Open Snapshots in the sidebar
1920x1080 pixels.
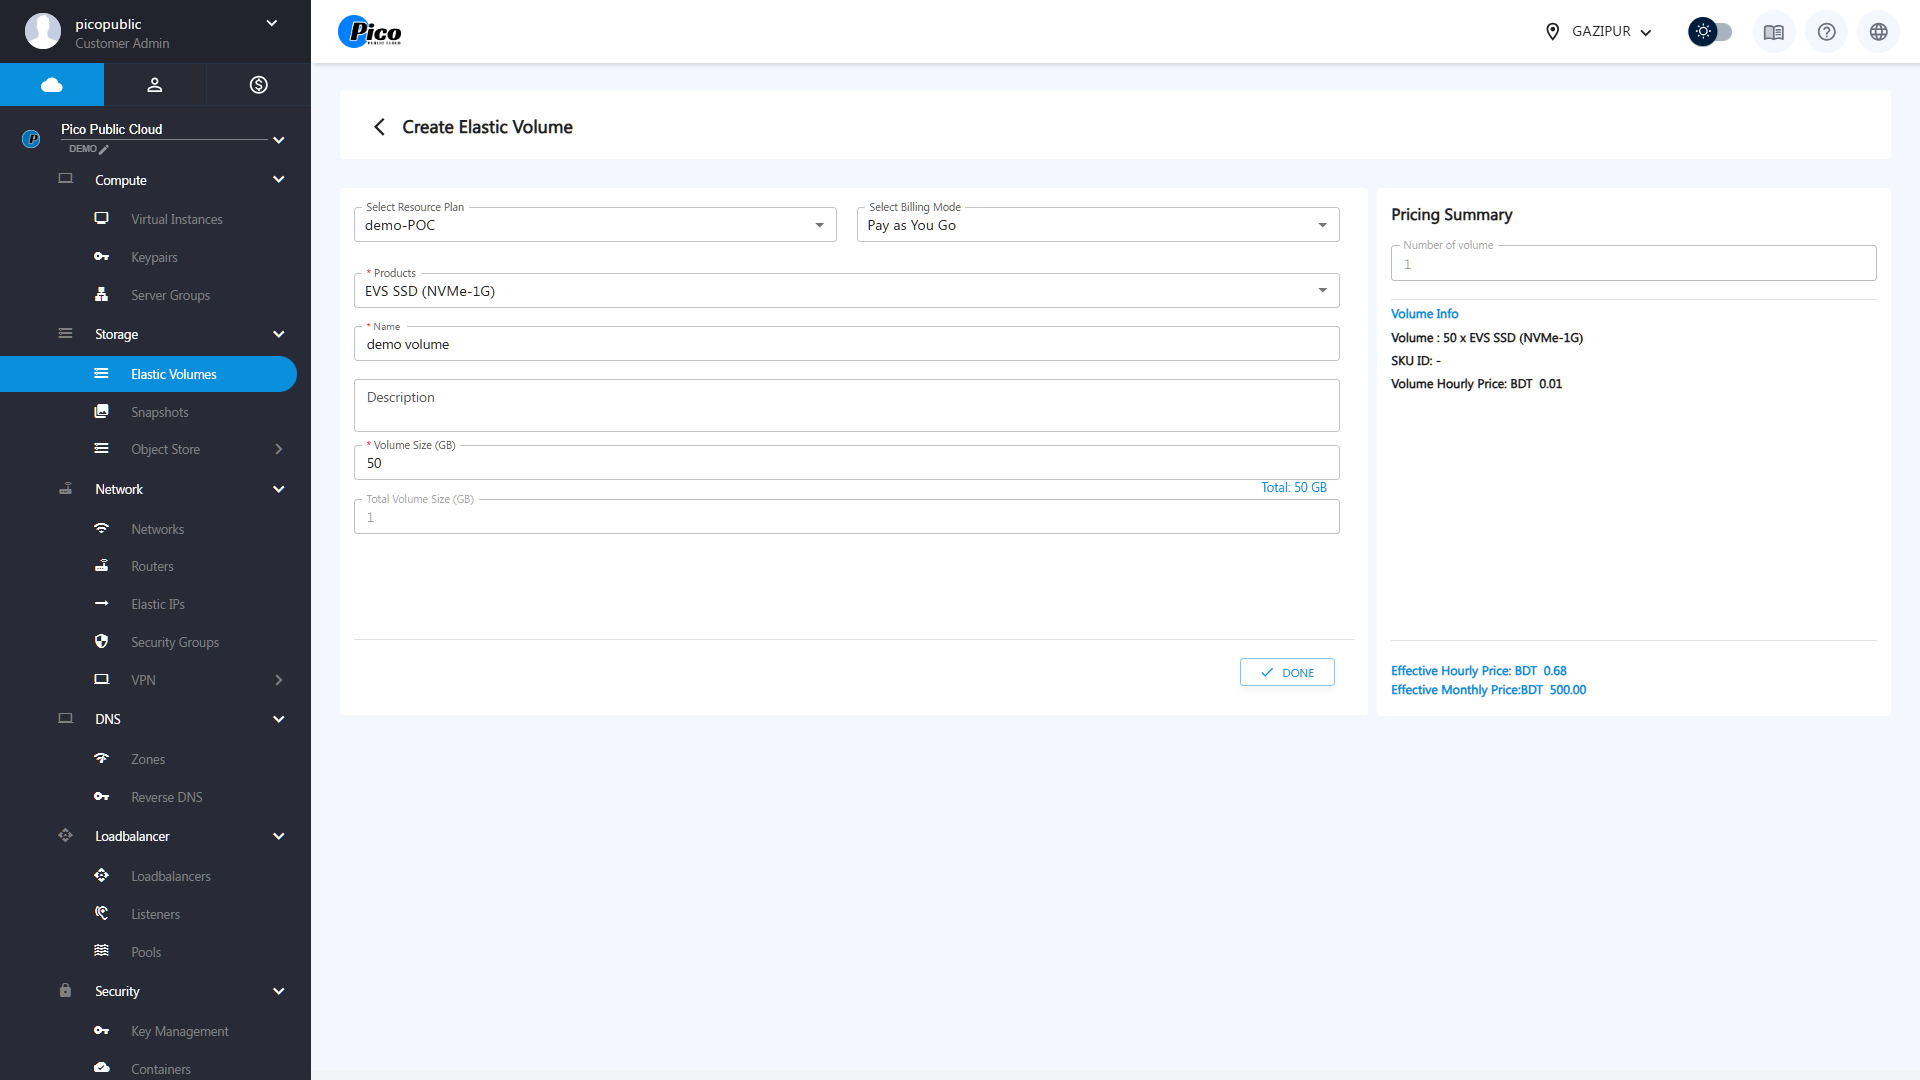click(x=159, y=412)
